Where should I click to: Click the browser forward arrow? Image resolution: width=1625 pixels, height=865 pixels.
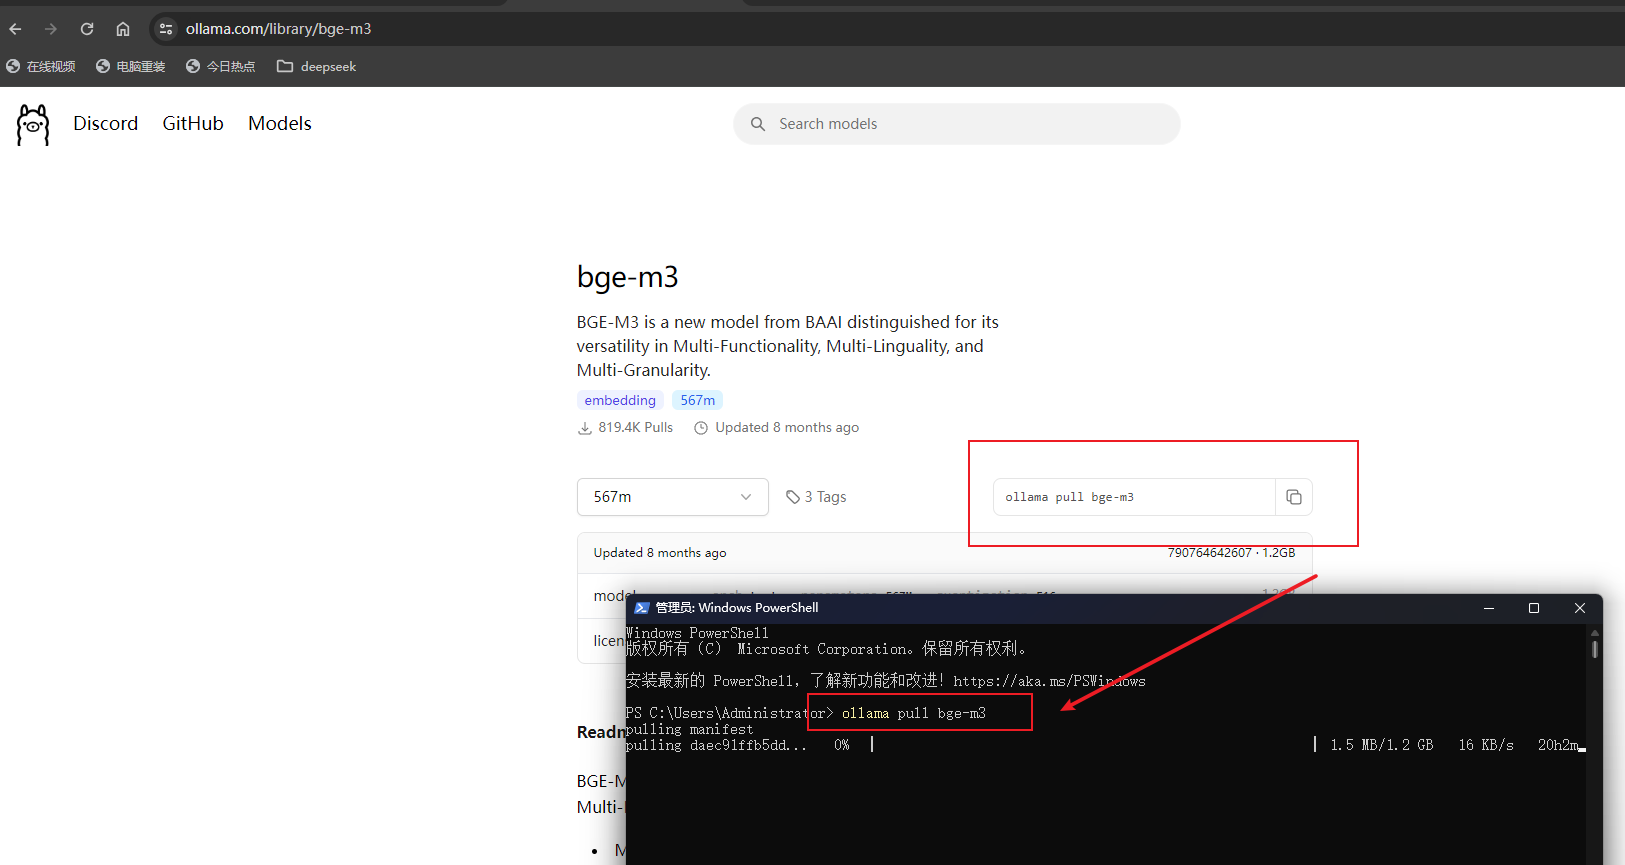click(x=51, y=29)
